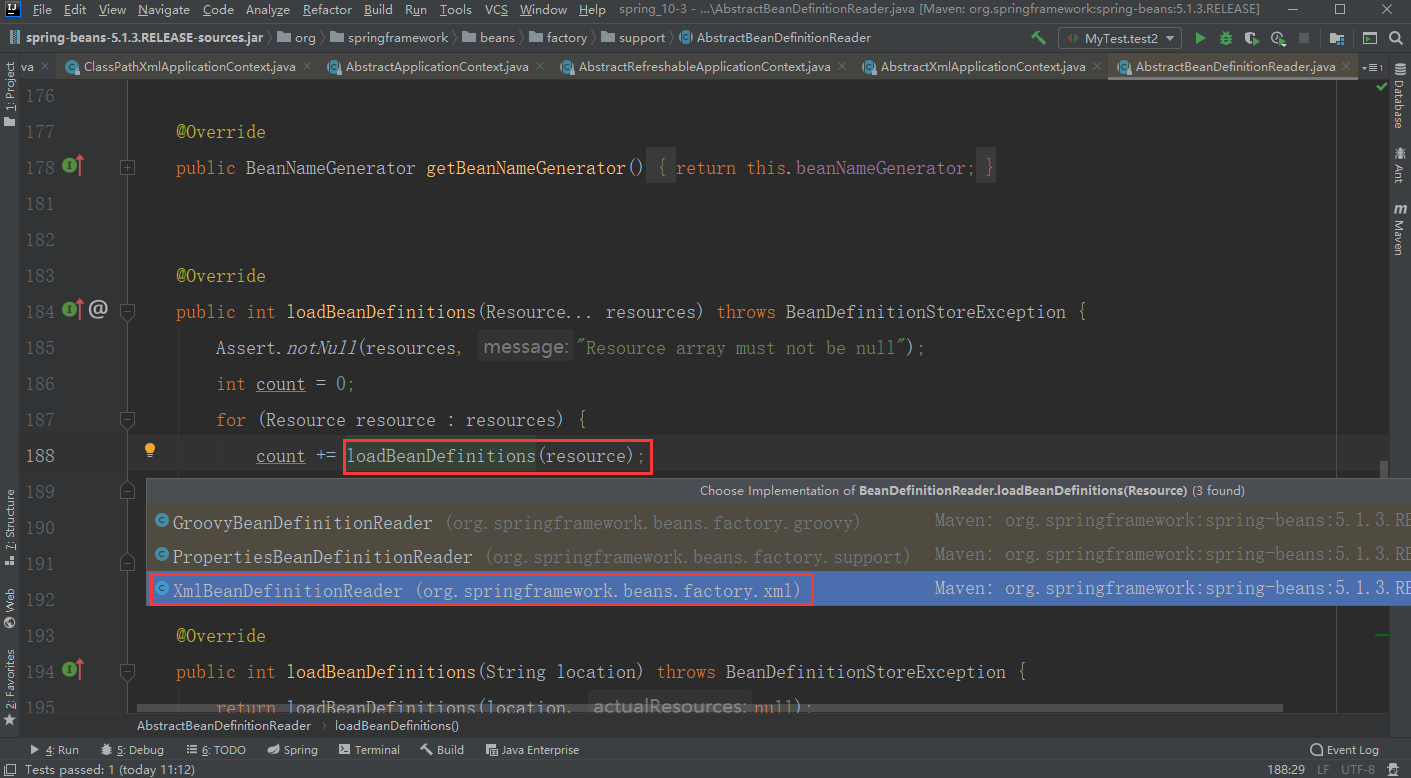The image size is (1411, 778).
Task: Open the VCS menu
Action: 496,10
